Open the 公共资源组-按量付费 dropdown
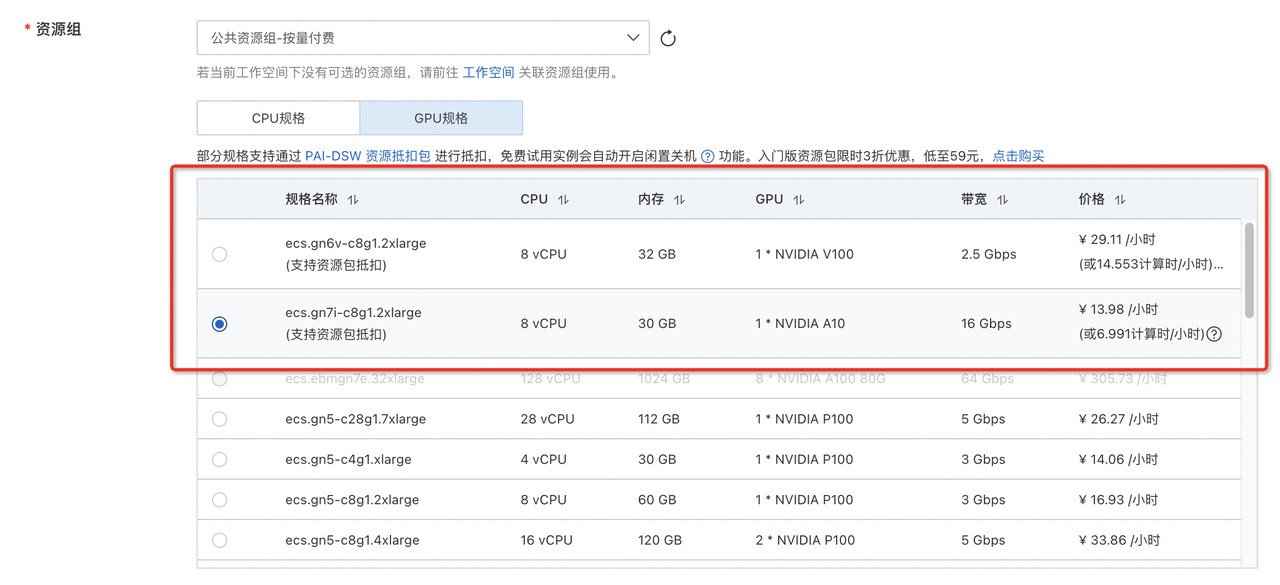The image size is (1280, 585). 422,38
